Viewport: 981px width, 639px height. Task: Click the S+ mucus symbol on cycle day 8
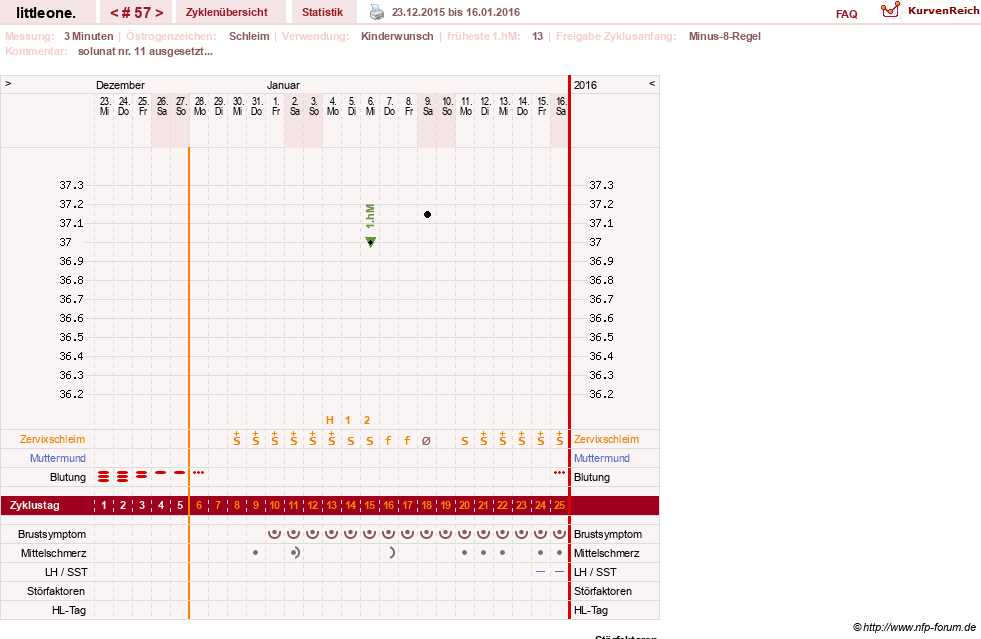(x=236, y=438)
